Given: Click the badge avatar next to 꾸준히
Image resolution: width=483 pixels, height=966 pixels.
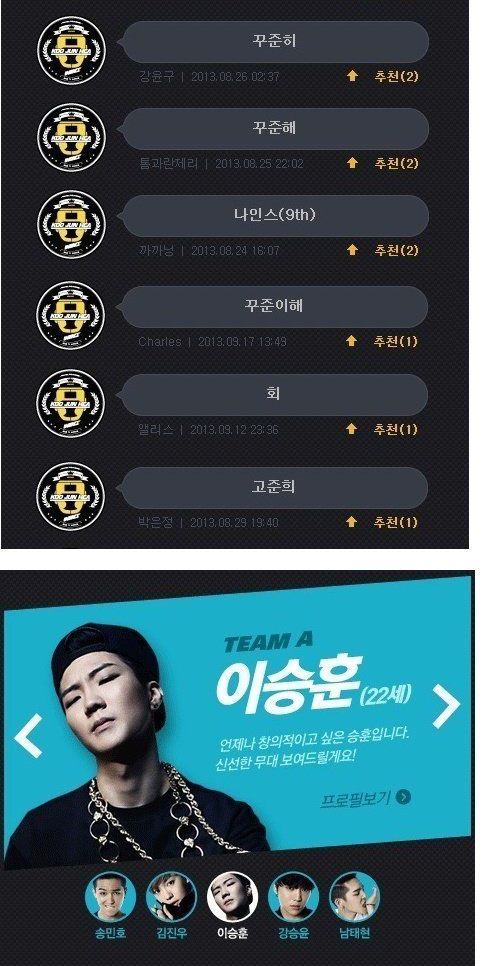Looking at the screenshot, I should (71, 51).
